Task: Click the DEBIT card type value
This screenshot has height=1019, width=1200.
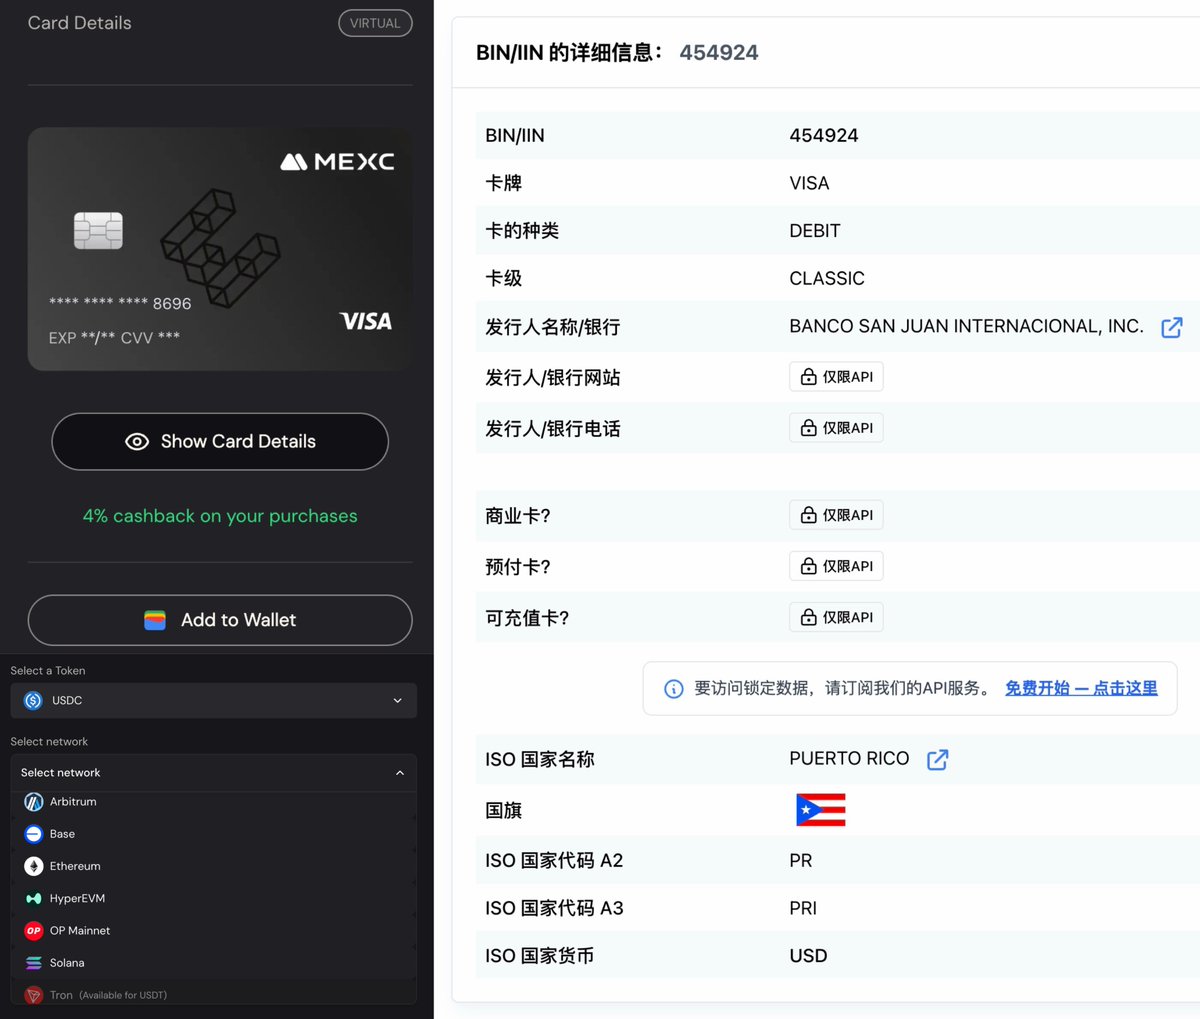Action: click(815, 231)
